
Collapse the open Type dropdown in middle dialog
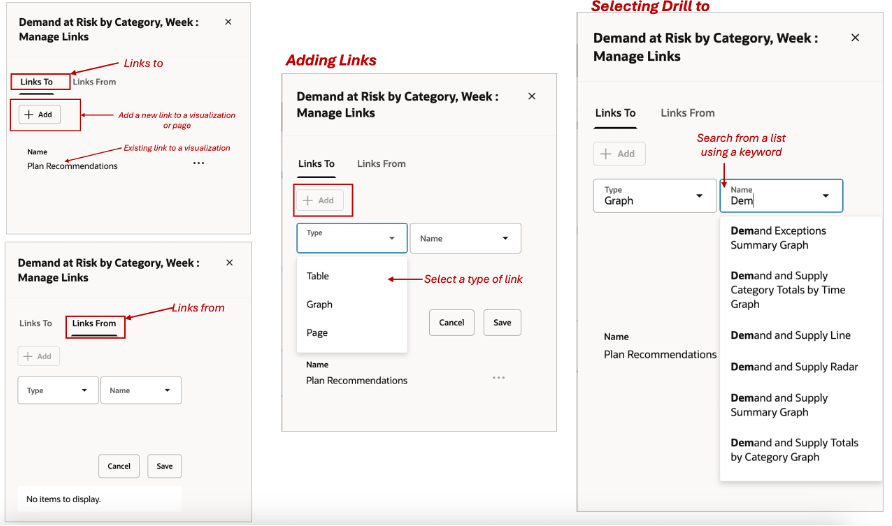coord(391,238)
